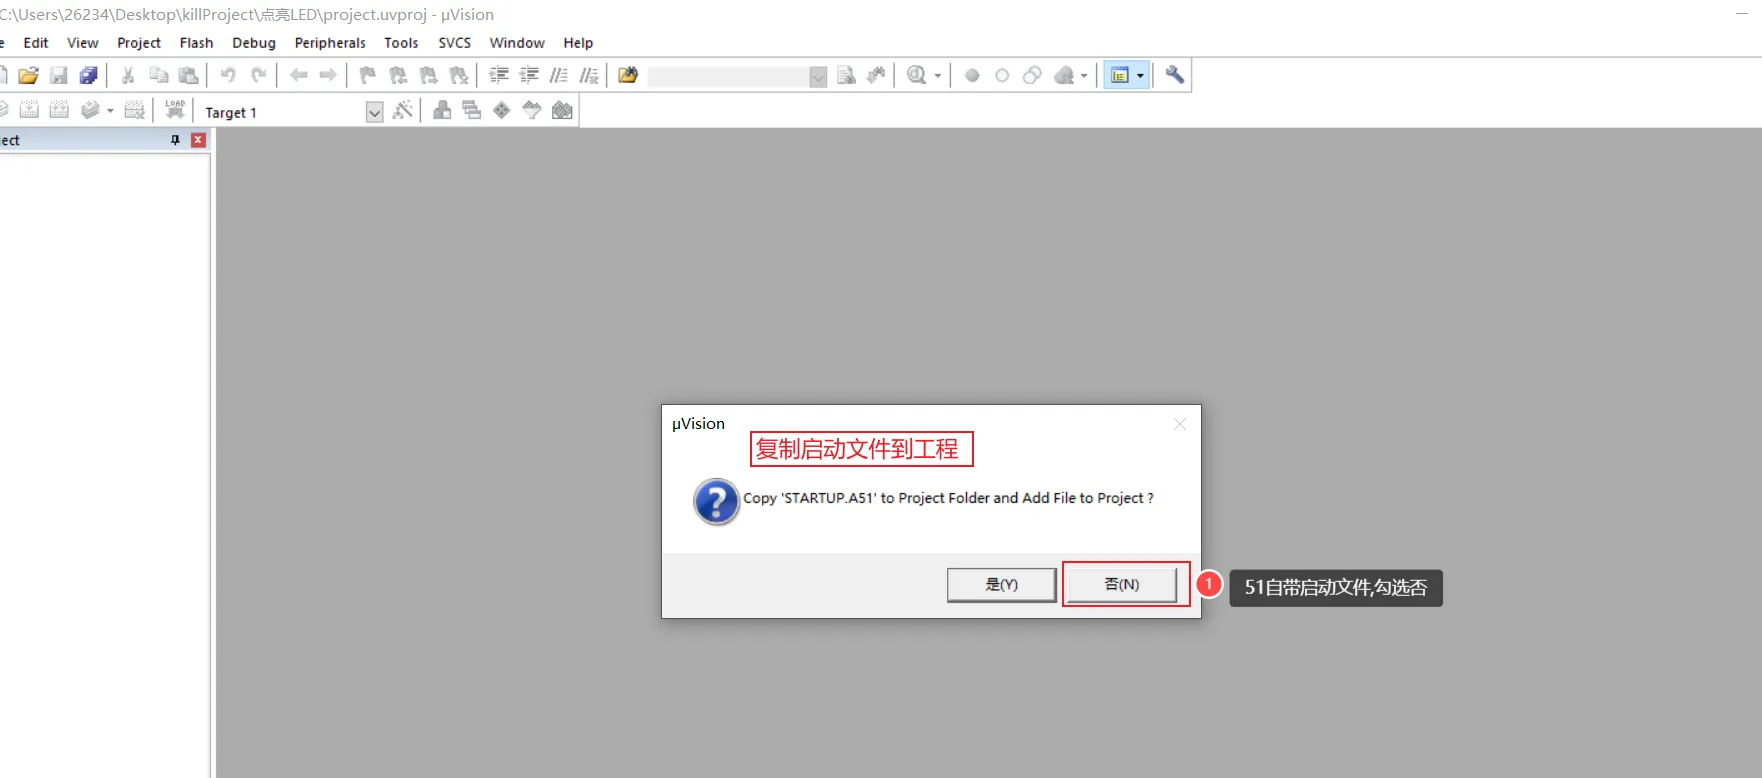Go to the next bookmark
The height and width of the screenshot is (778, 1762).
click(428, 75)
